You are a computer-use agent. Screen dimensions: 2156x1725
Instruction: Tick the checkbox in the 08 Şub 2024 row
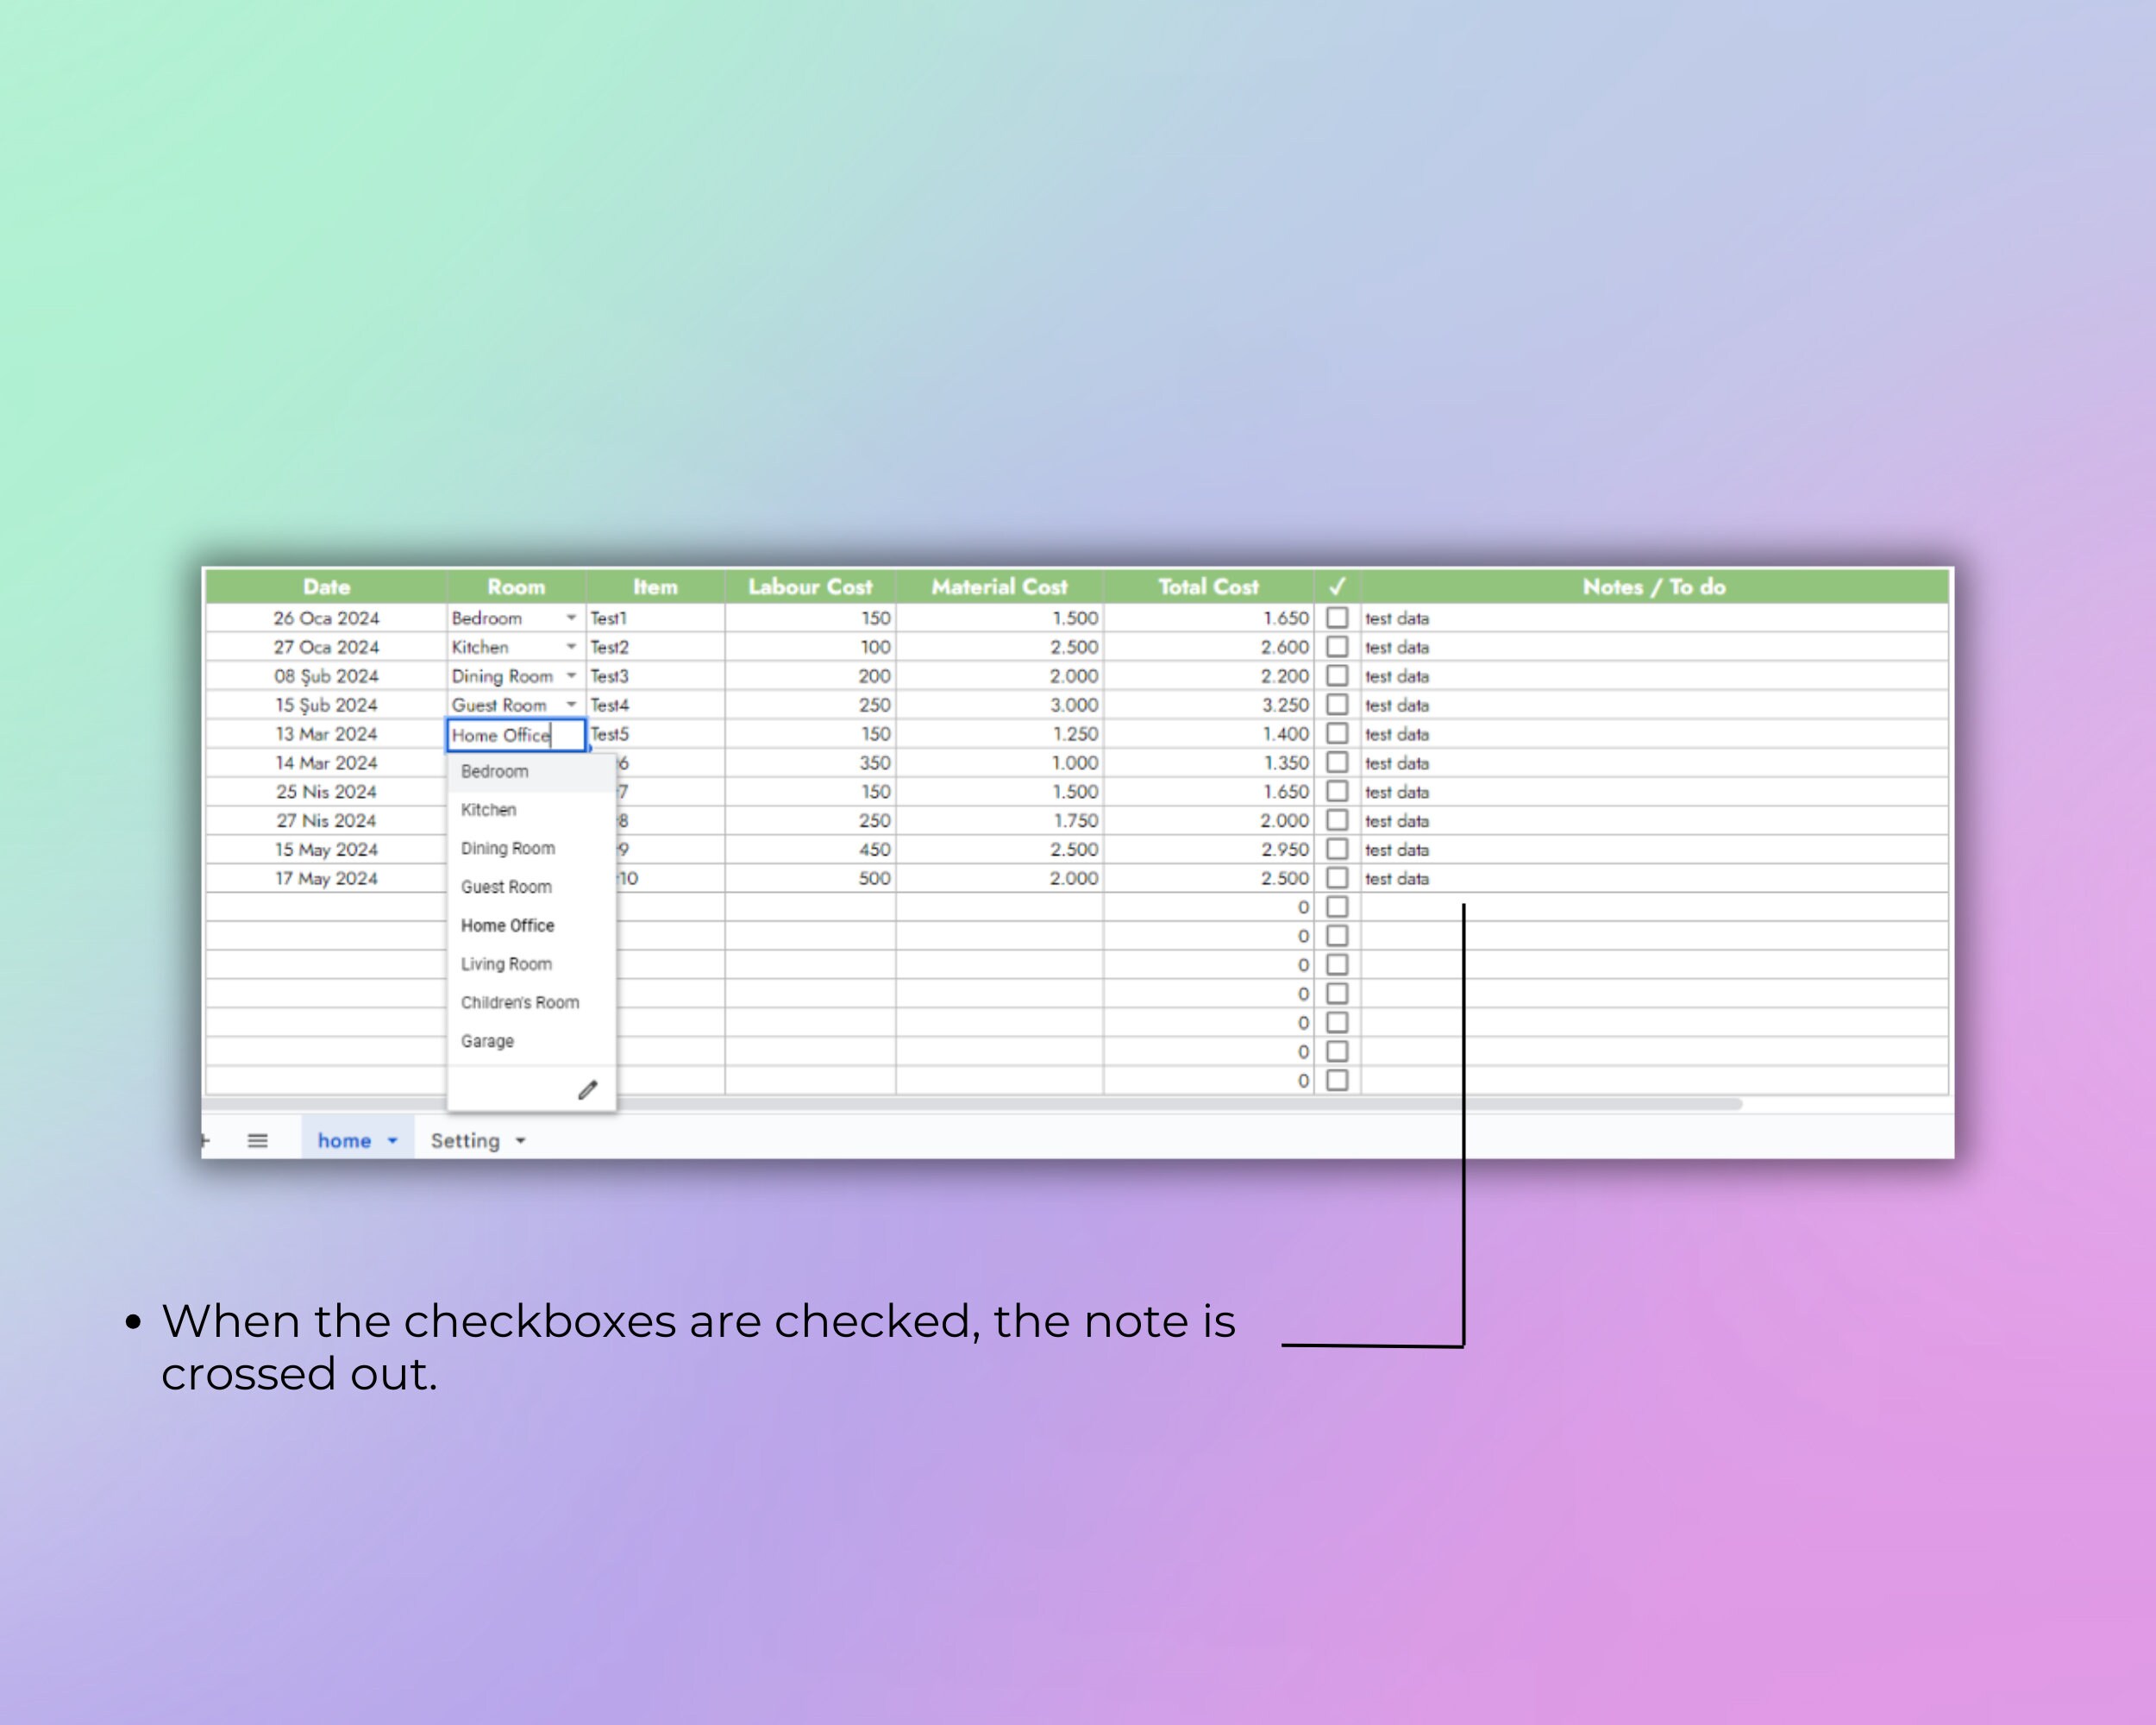tap(1337, 676)
